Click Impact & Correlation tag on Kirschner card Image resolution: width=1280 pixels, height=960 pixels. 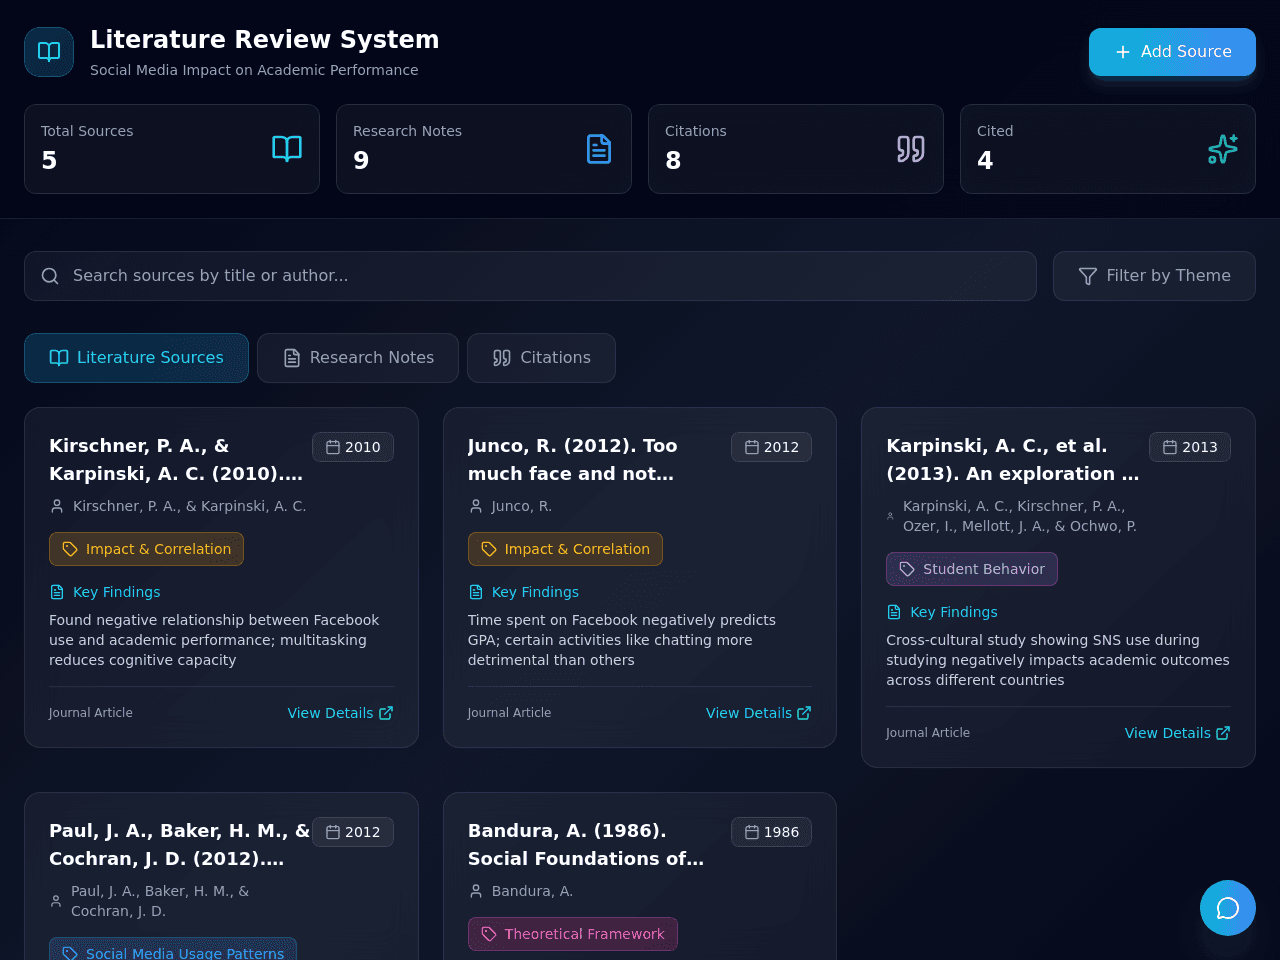point(146,549)
